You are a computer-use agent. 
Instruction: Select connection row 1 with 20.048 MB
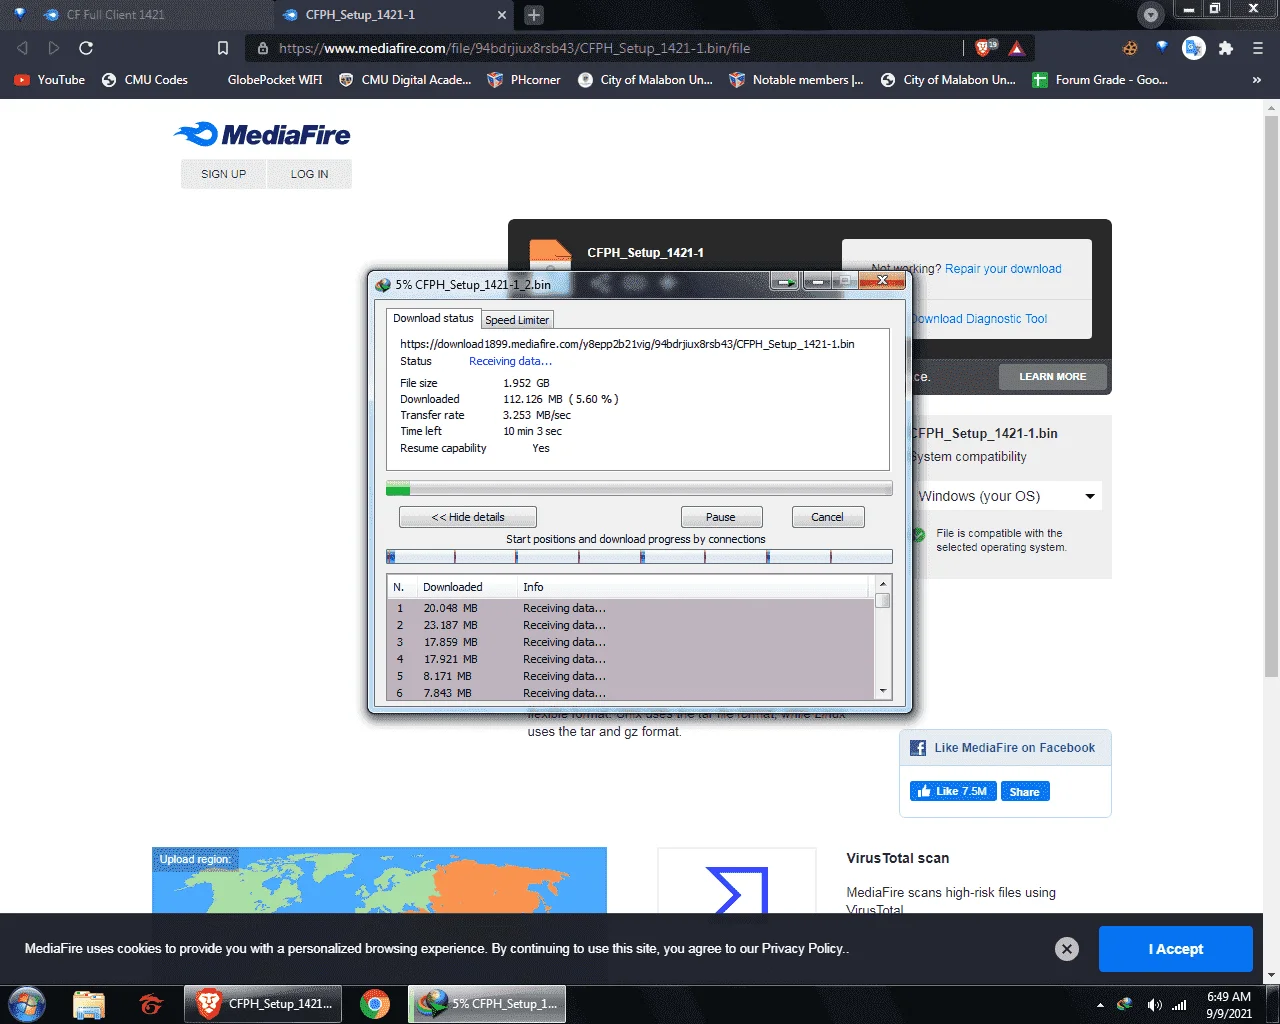[631, 608]
